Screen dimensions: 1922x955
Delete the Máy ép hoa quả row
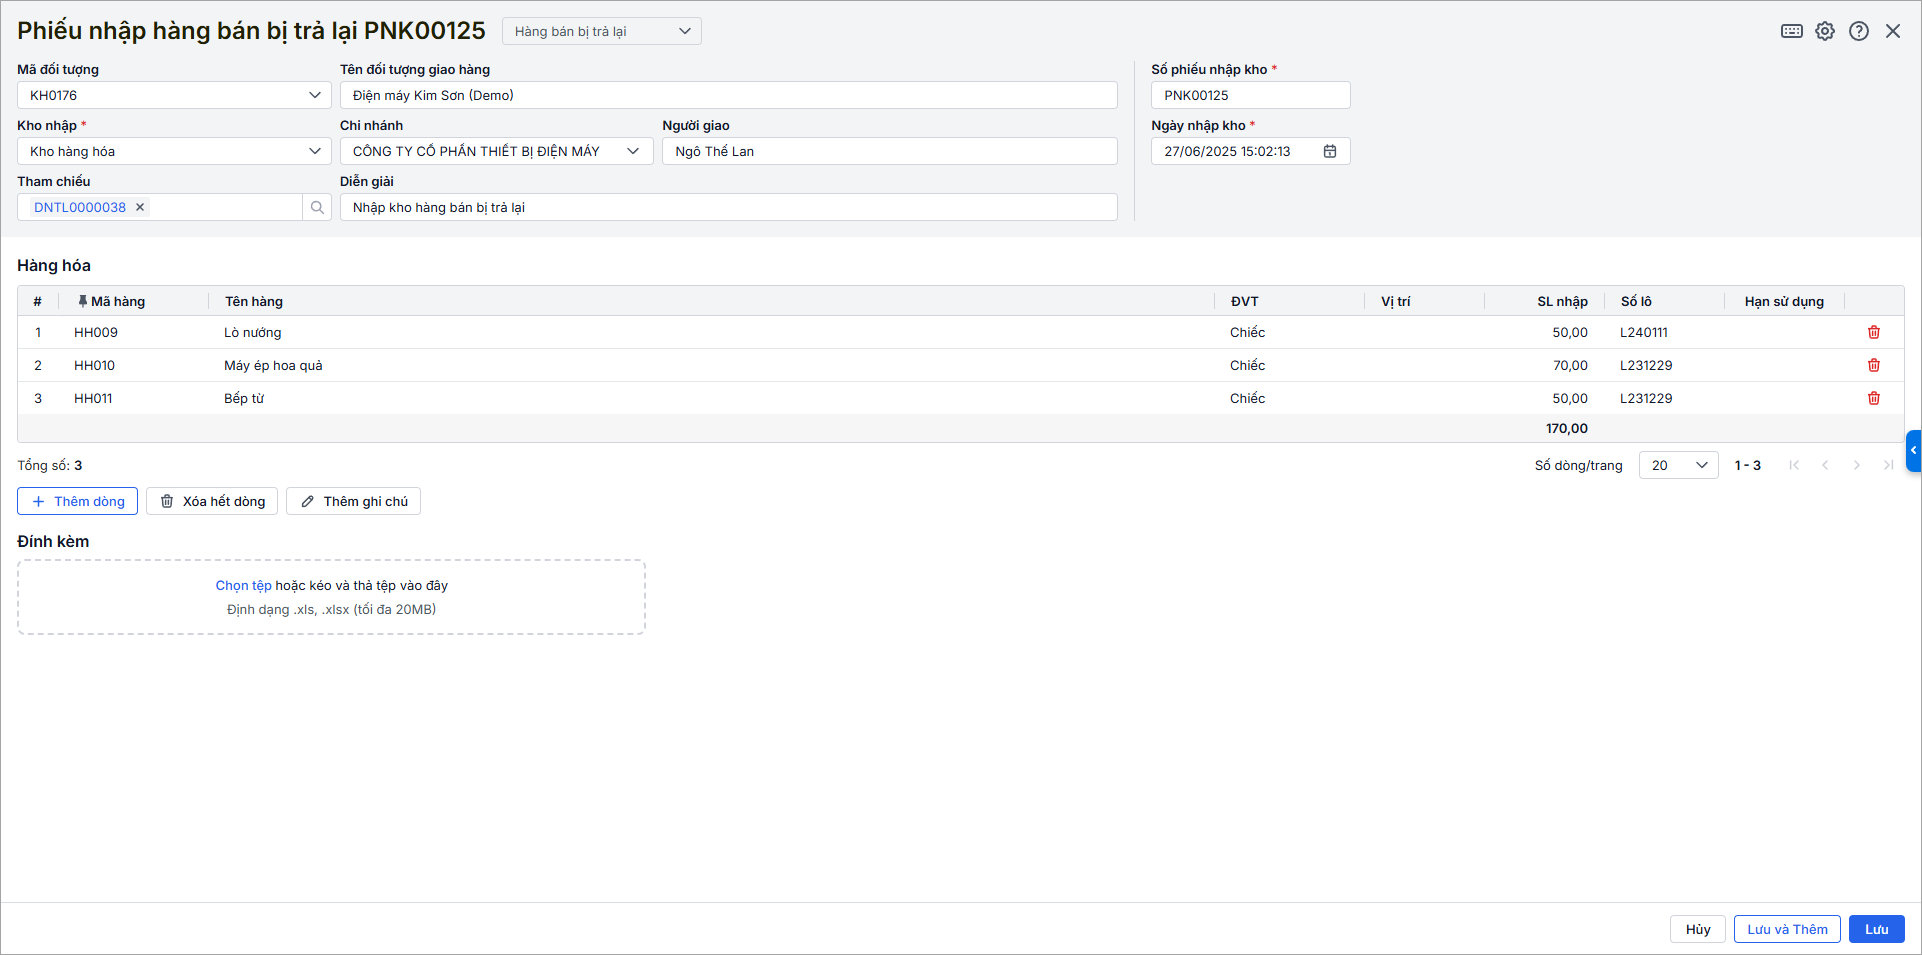(1874, 365)
